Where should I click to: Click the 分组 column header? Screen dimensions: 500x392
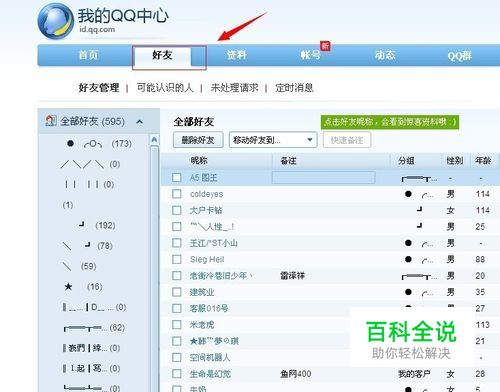(406, 161)
